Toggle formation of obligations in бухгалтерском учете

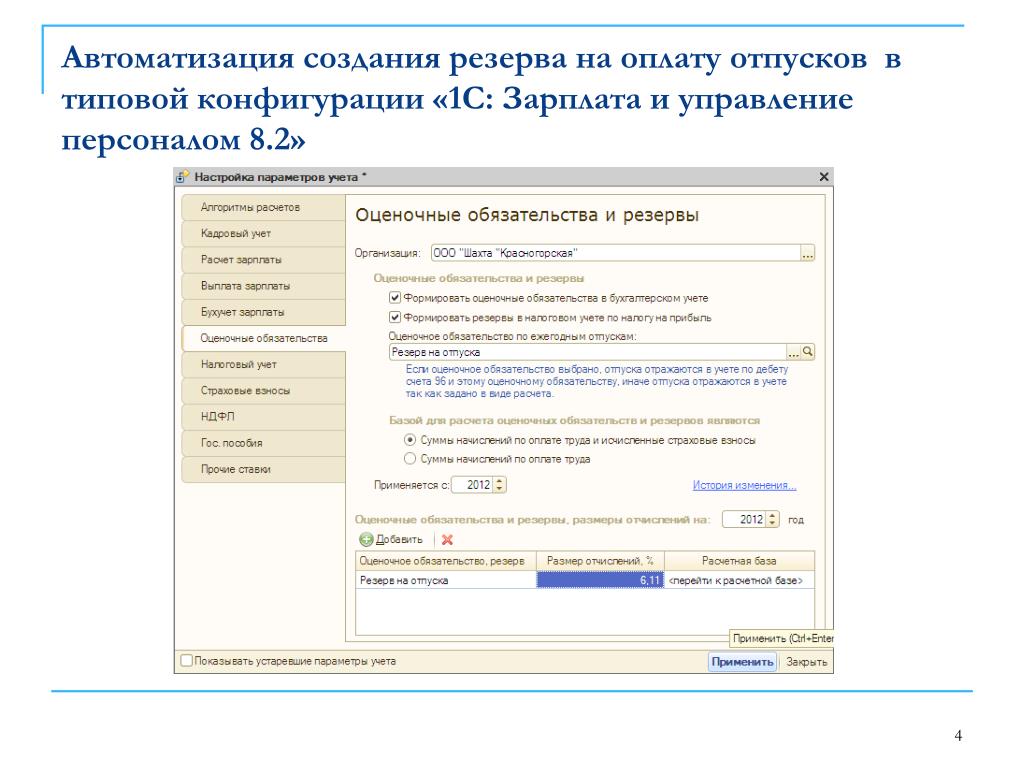pos(394,298)
